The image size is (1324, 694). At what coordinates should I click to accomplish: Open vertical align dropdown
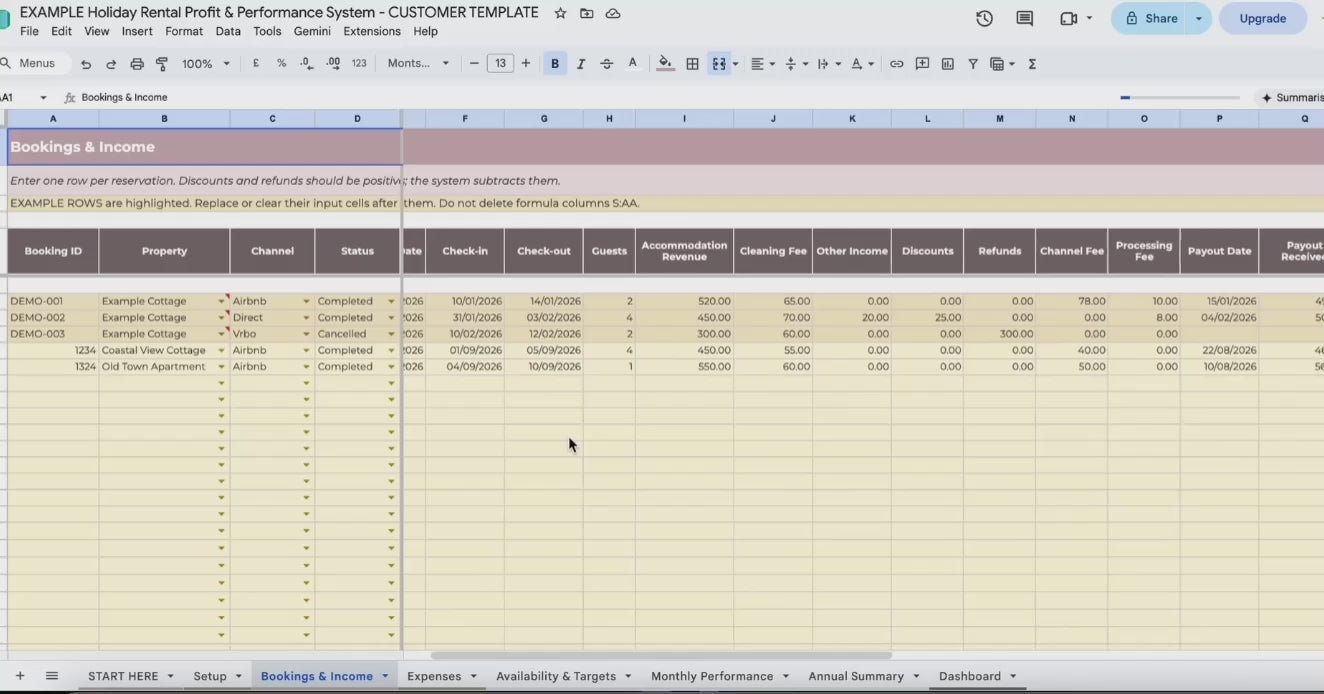click(x=796, y=63)
